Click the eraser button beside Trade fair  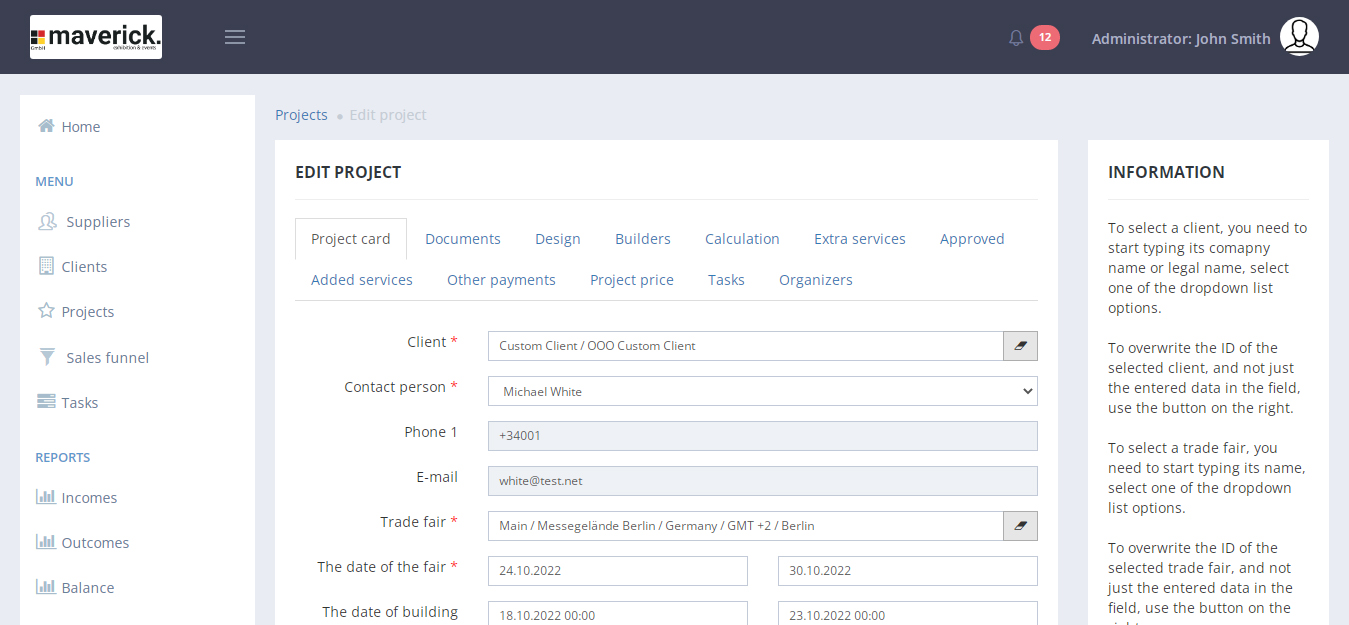(x=1020, y=526)
